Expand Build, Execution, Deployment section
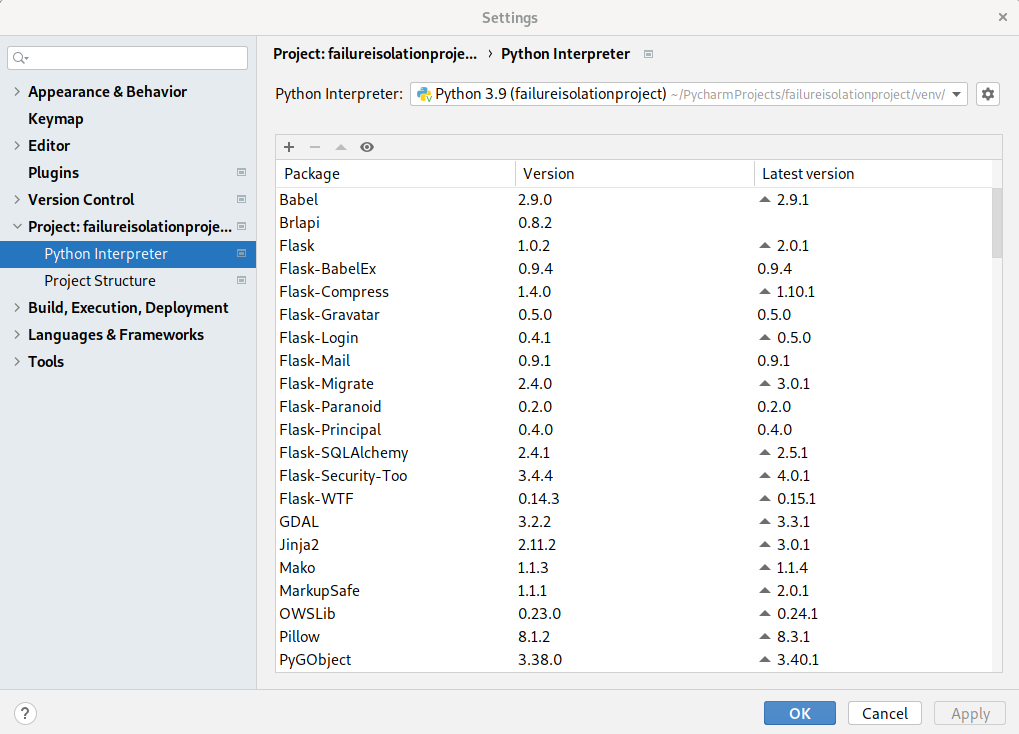Viewport: 1019px width, 734px height. pyautogui.click(x=17, y=308)
